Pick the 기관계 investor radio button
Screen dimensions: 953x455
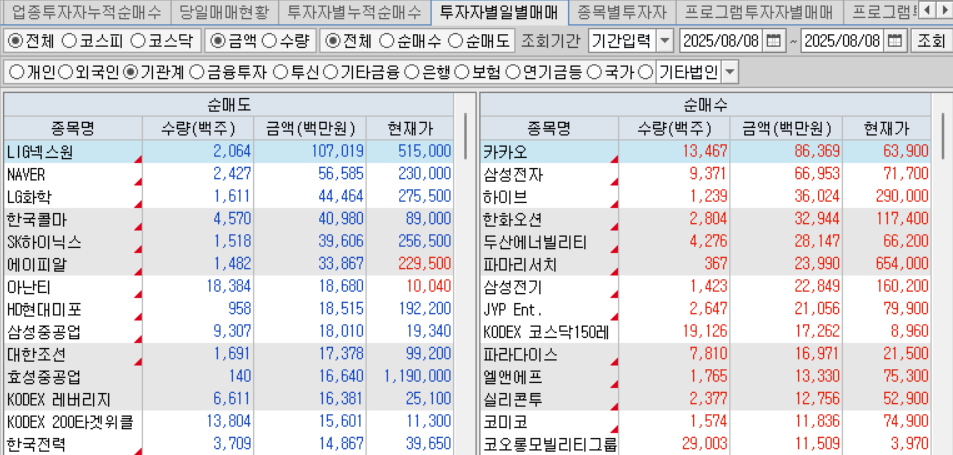click(x=129, y=73)
